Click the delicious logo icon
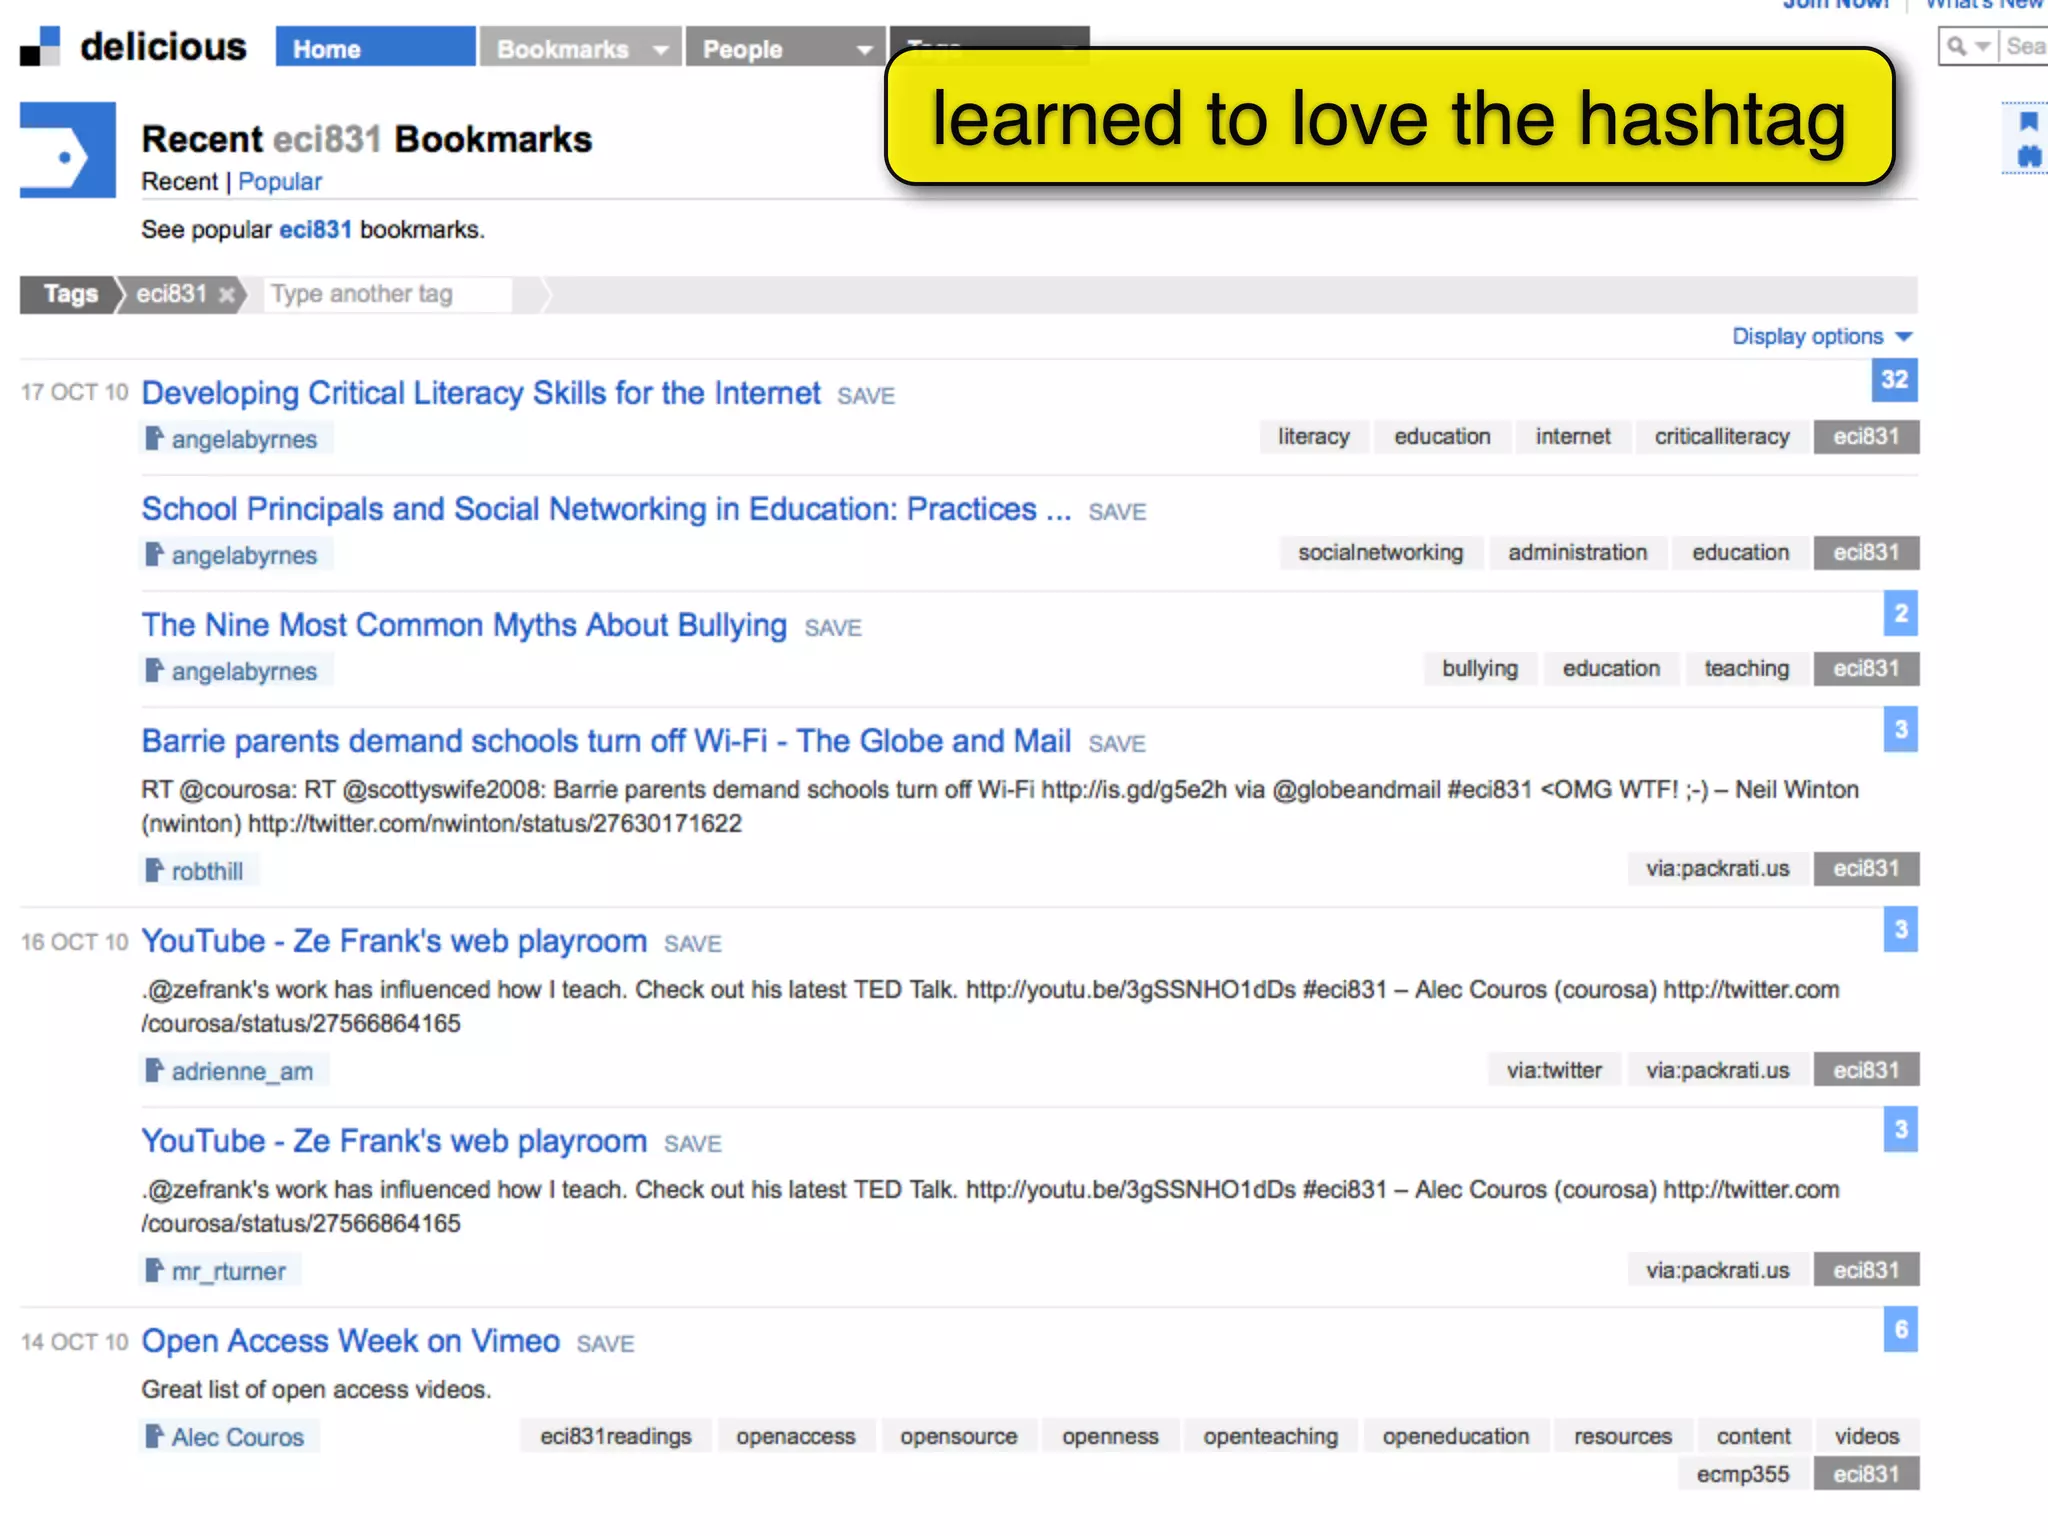The image size is (2048, 1536). click(x=40, y=46)
